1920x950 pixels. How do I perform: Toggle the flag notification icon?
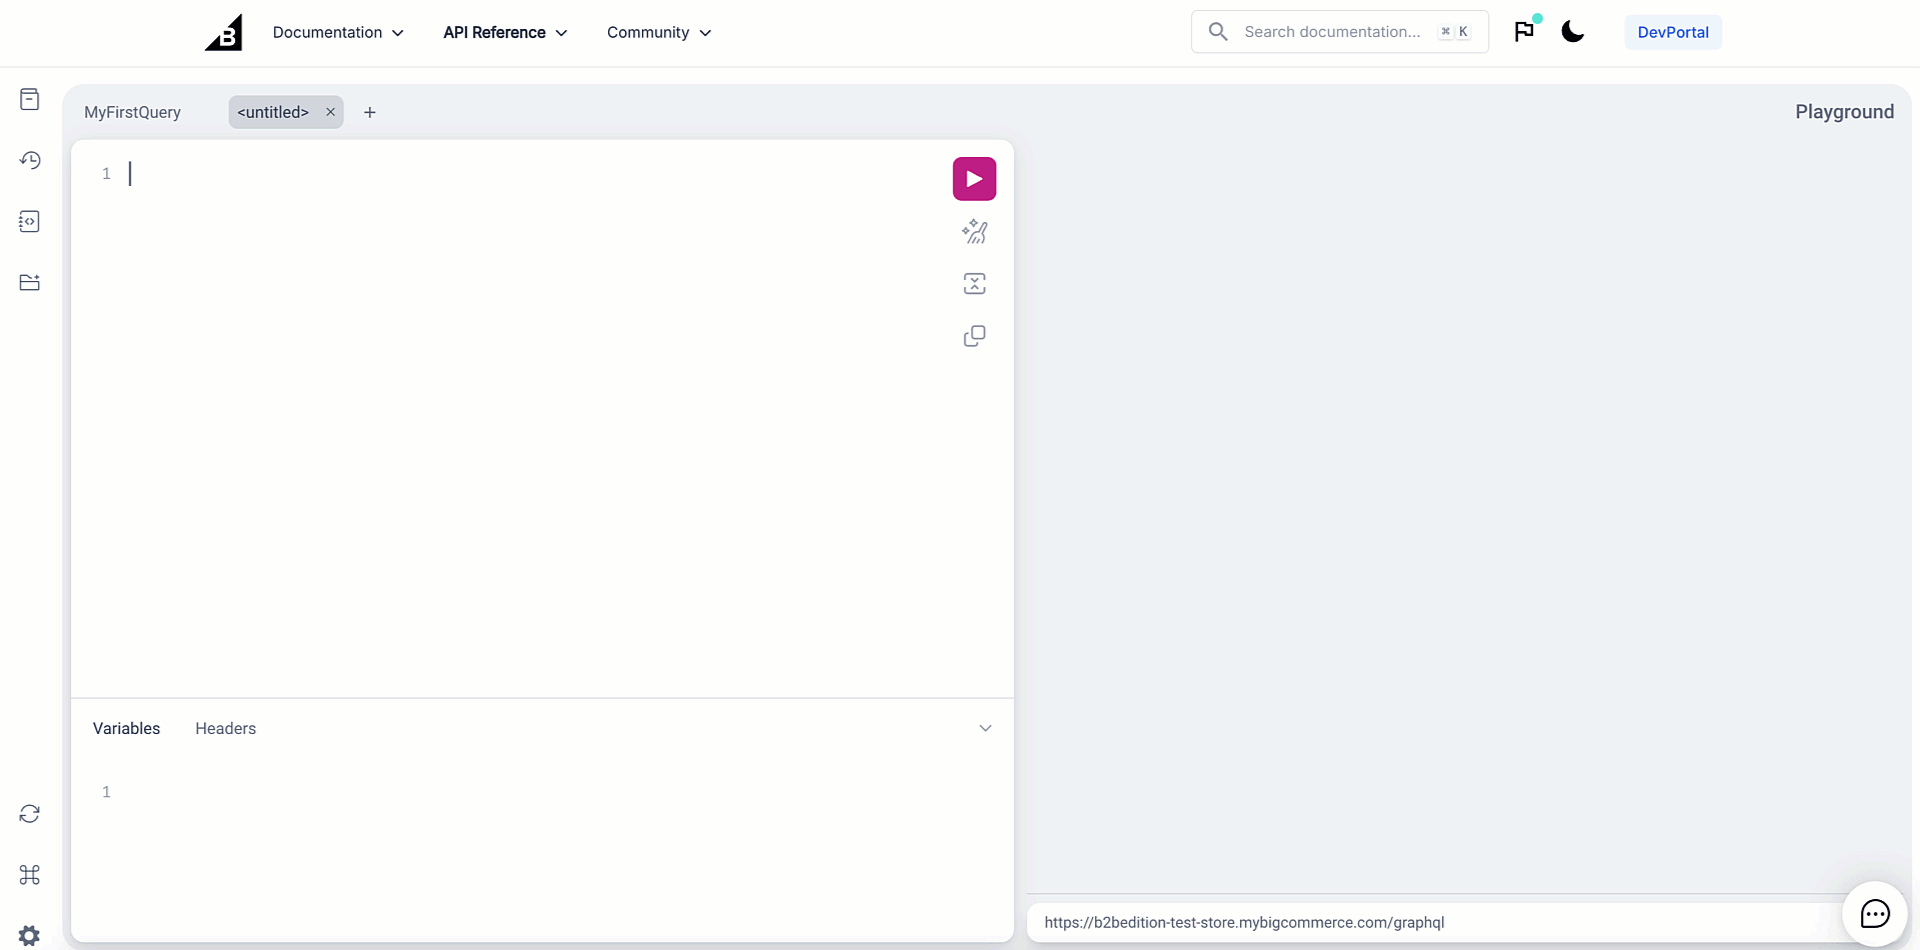(x=1524, y=31)
